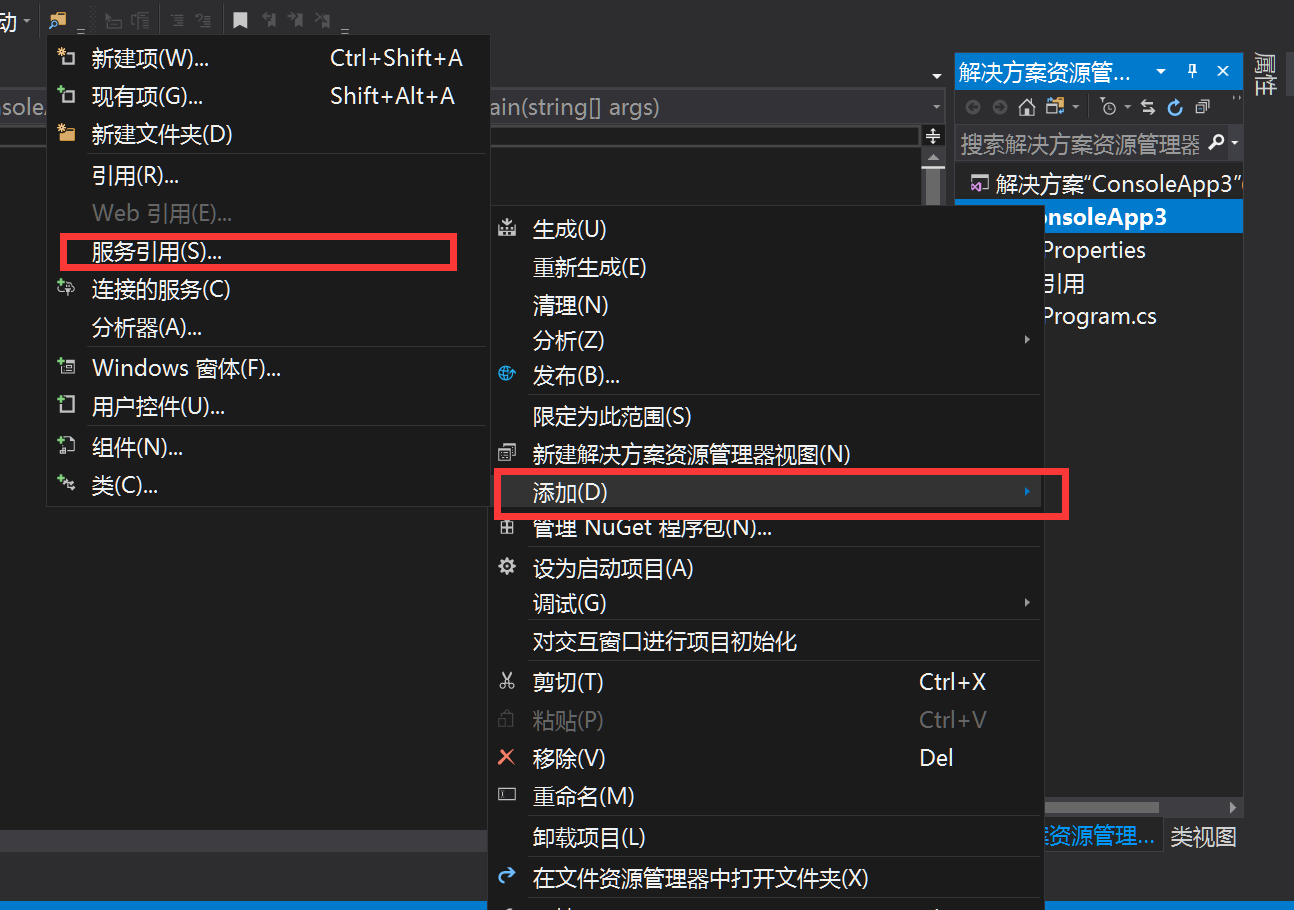Click Rebuild (重新生成) in context menu
1294x910 pixels.
click(x=766, y=268)
